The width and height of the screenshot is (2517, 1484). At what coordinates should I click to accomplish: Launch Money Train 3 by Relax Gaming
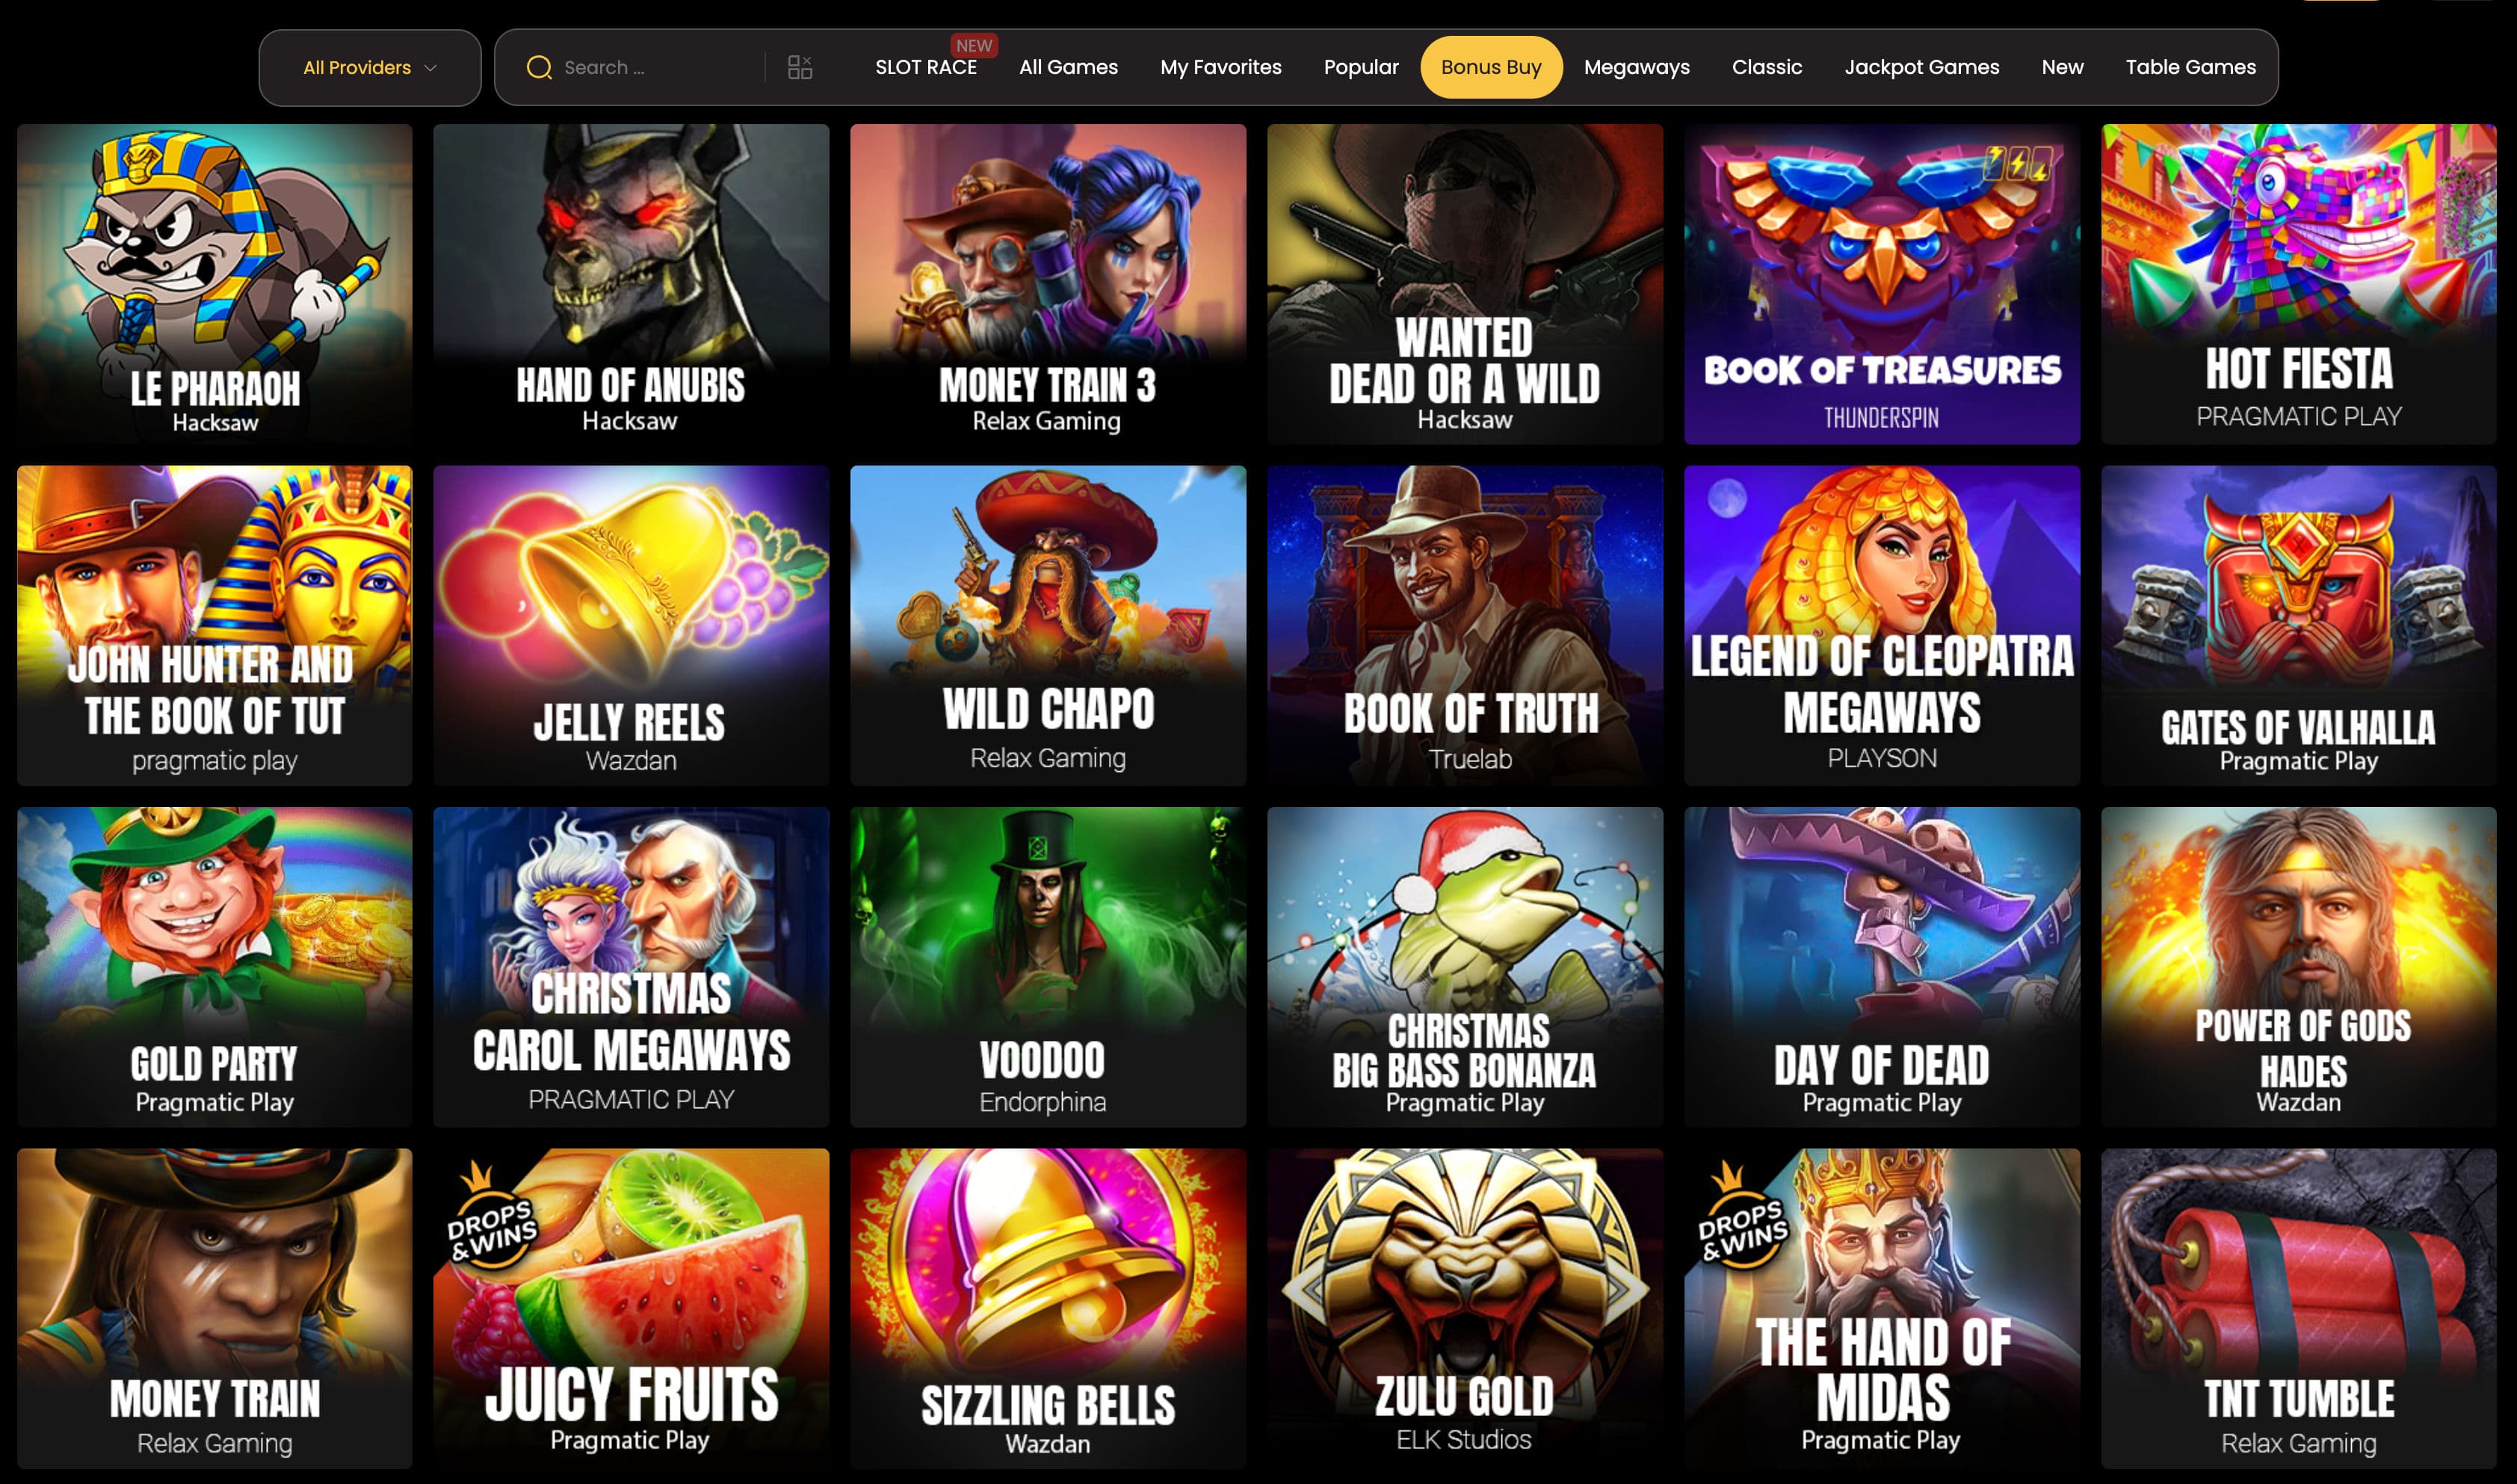tap(1047, 283)
